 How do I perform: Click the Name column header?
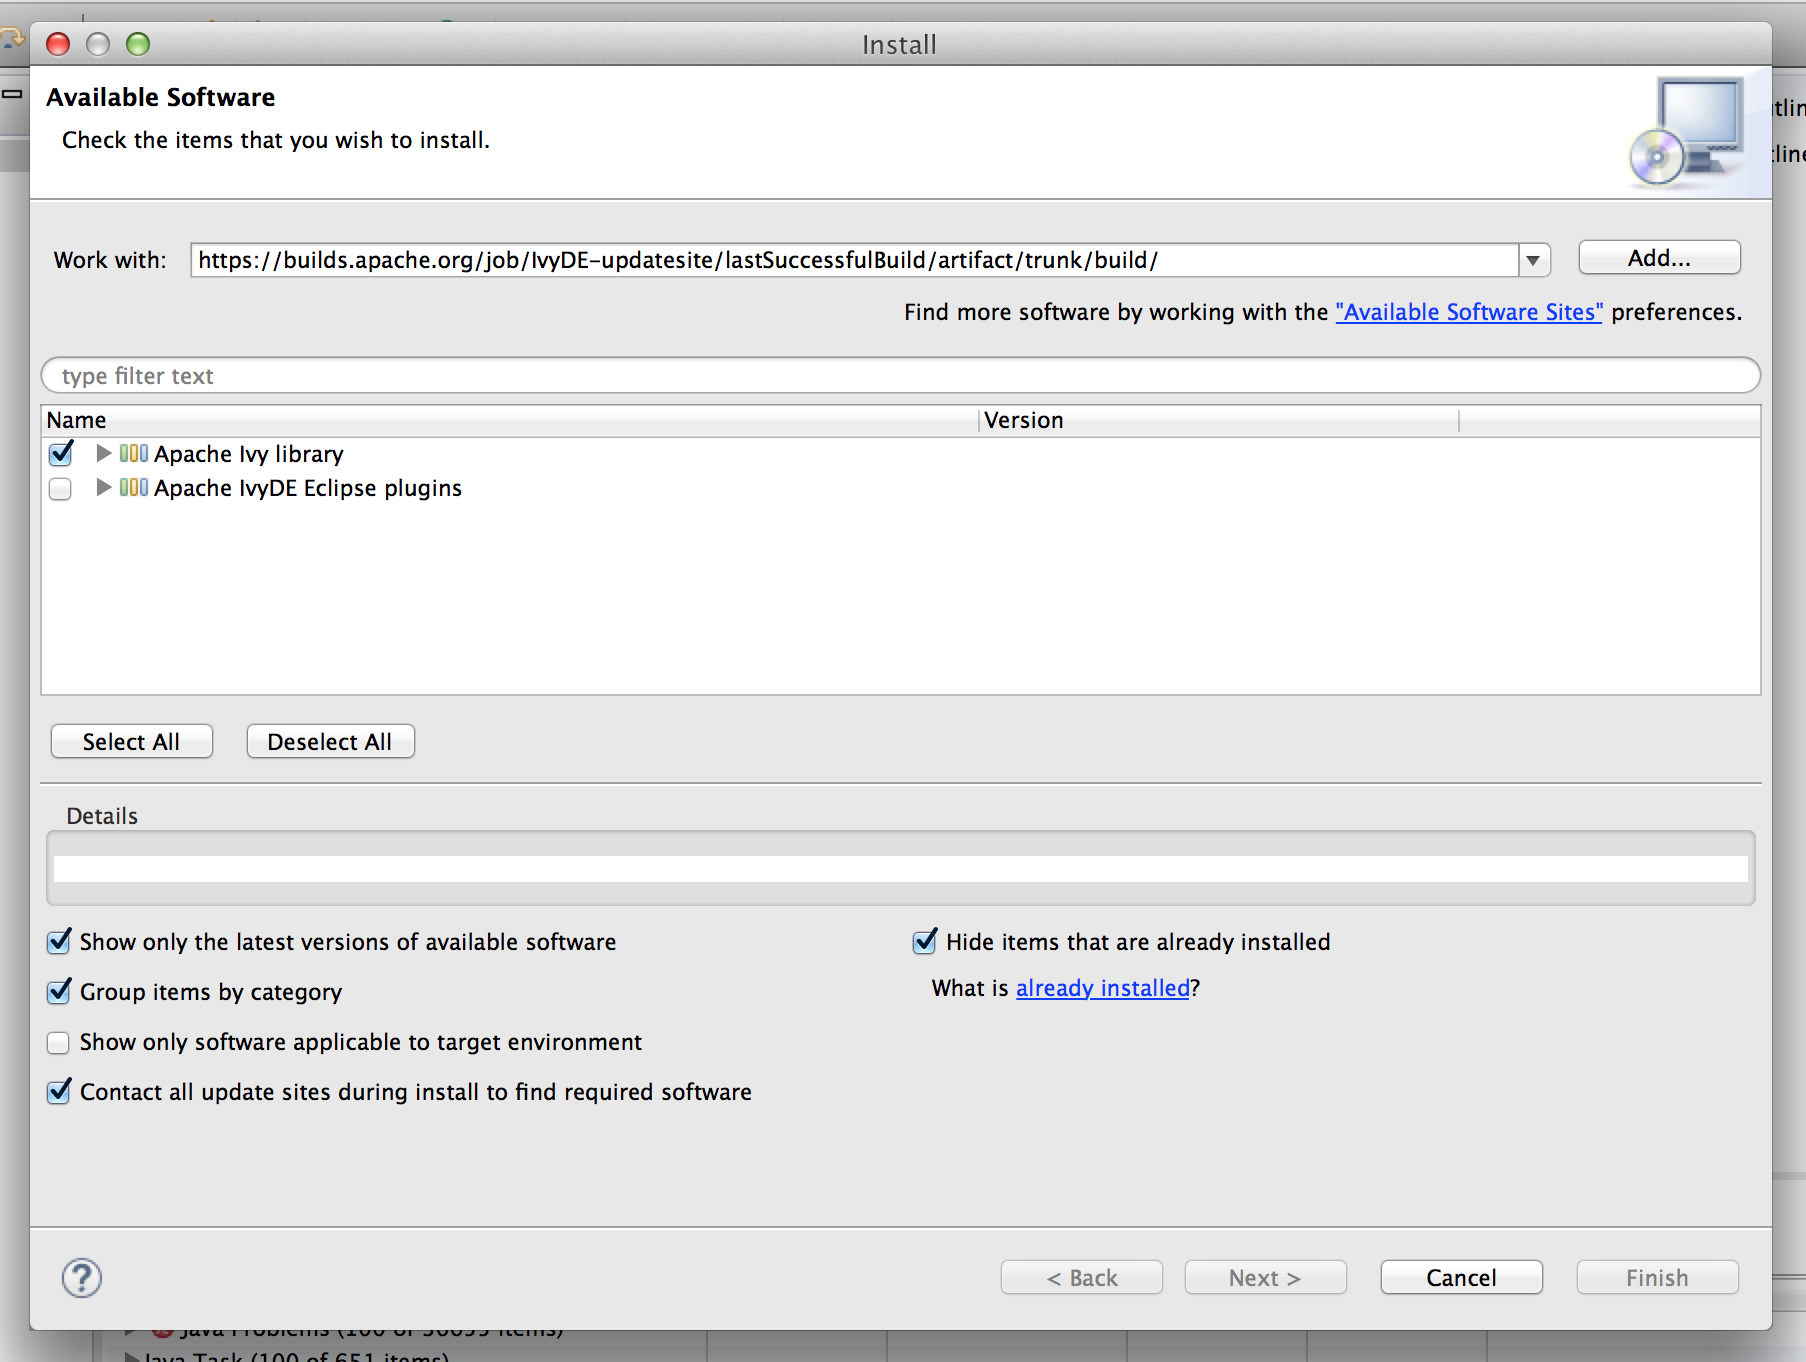pyautogui.click(x=510, y=420)
